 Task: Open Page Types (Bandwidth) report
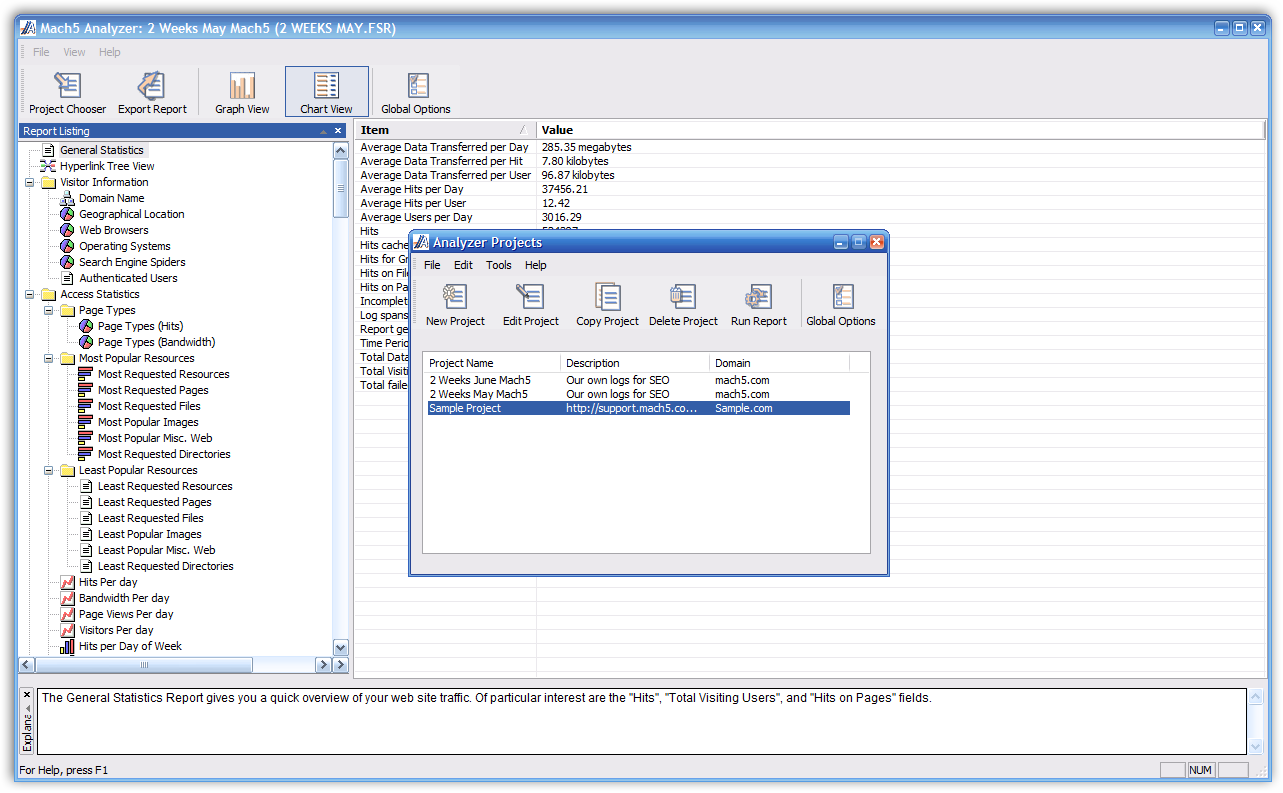pos(156,342)
